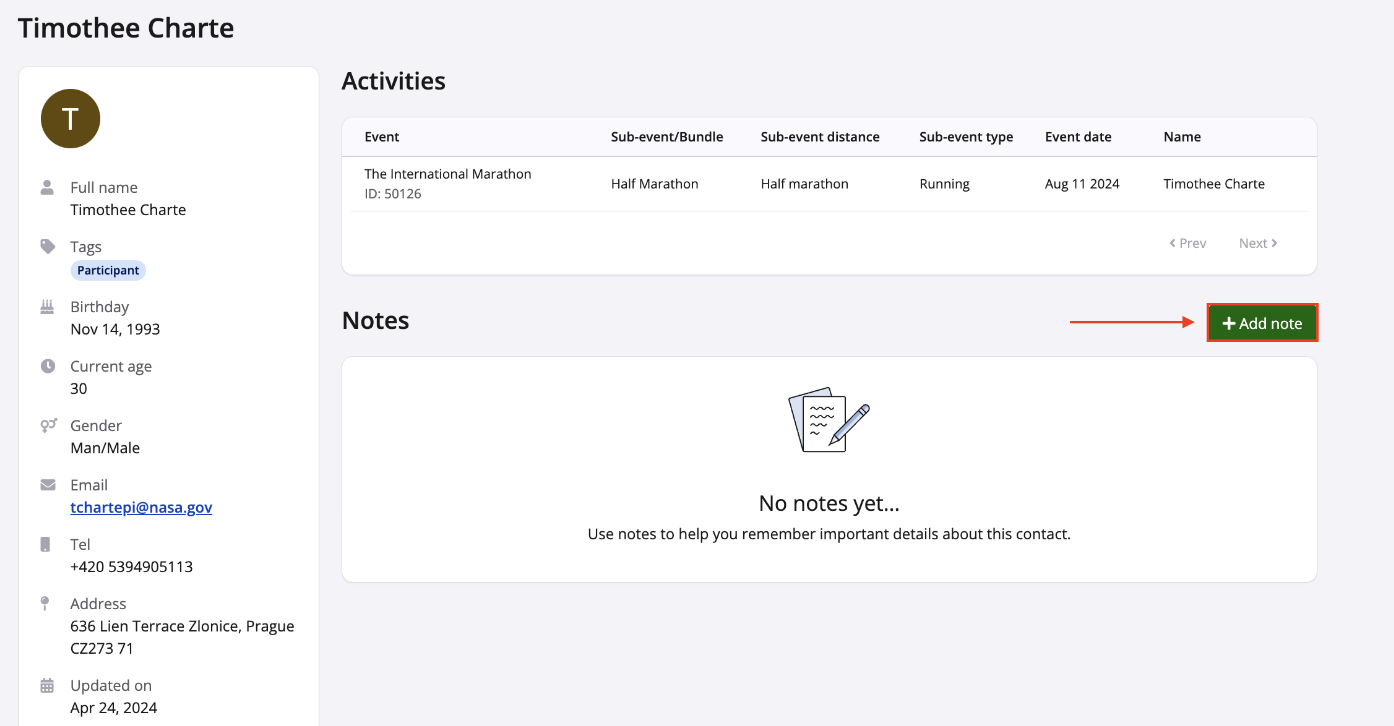This screenshot has width=1394, height=726.
Task: Click the tag icon beside Tags
Action: click(x=47, y=246)
